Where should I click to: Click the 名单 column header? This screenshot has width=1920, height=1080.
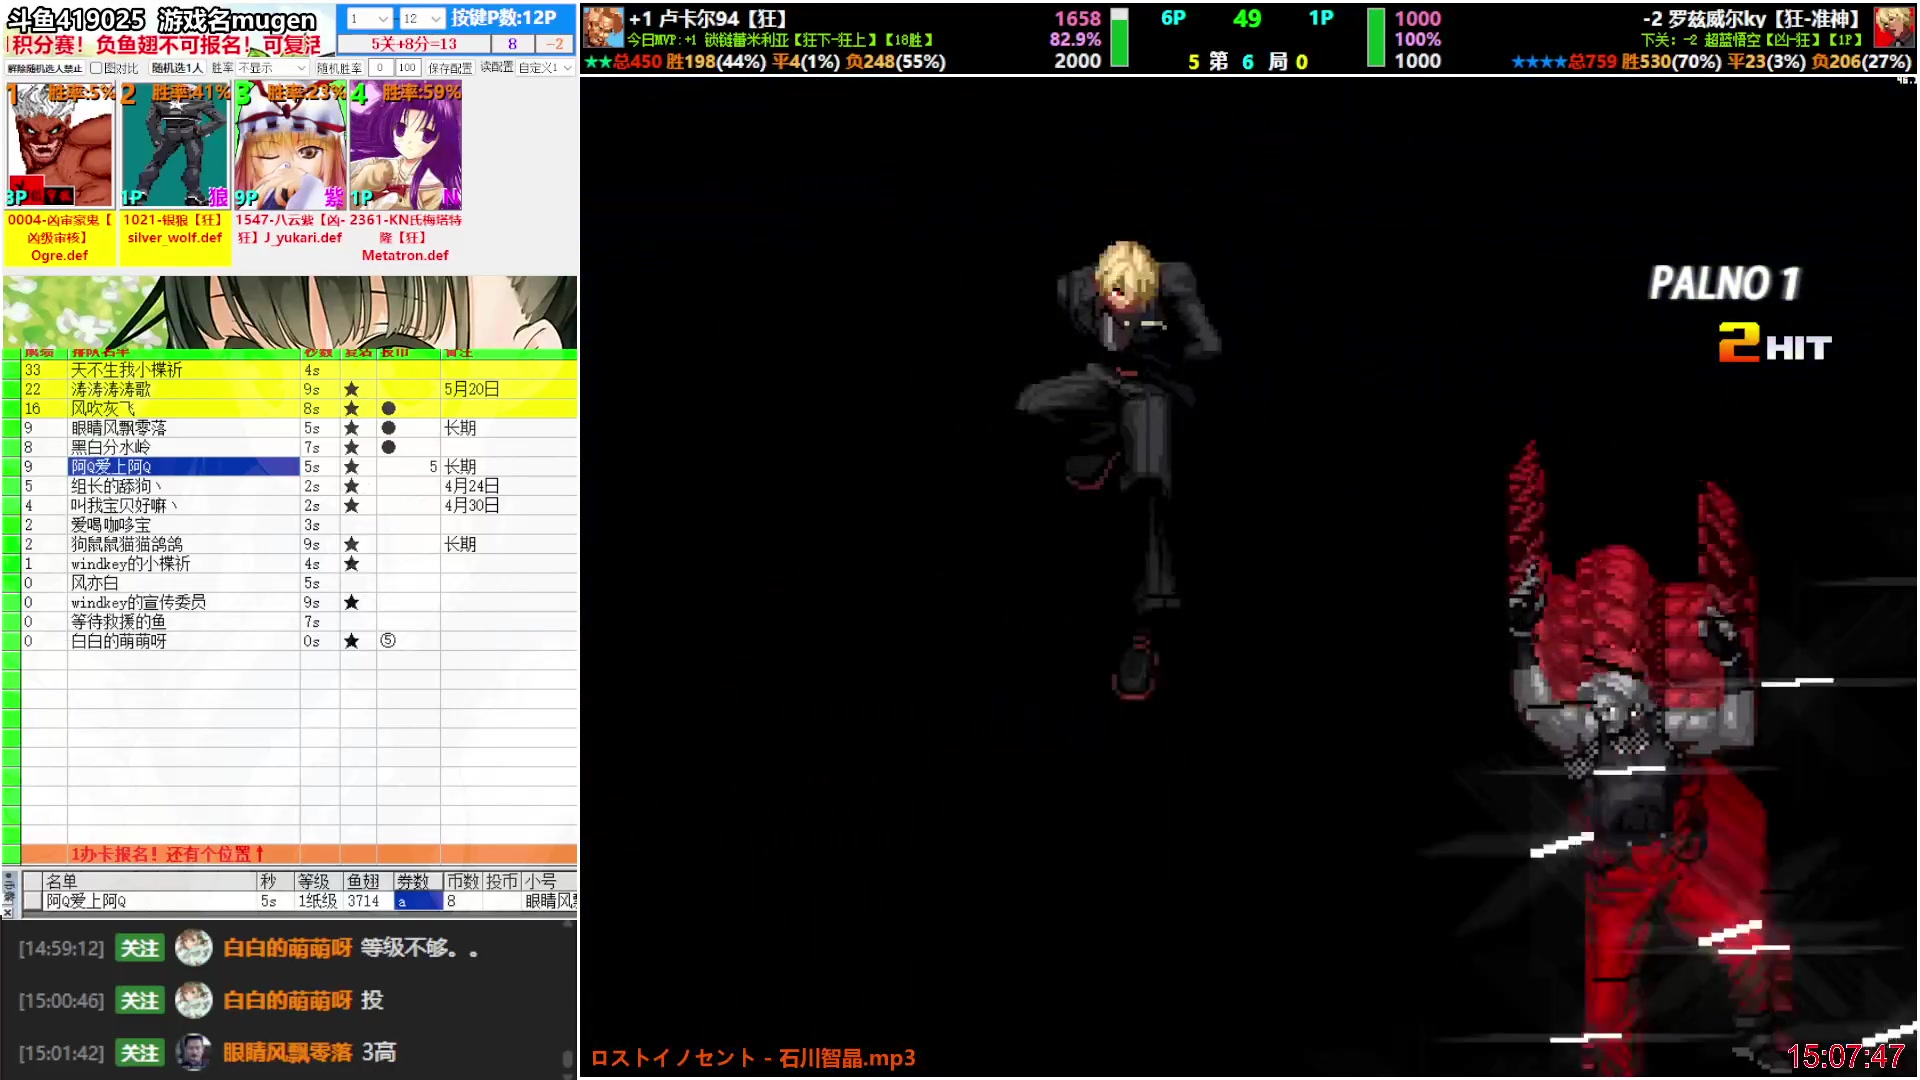tap(150, 881)
